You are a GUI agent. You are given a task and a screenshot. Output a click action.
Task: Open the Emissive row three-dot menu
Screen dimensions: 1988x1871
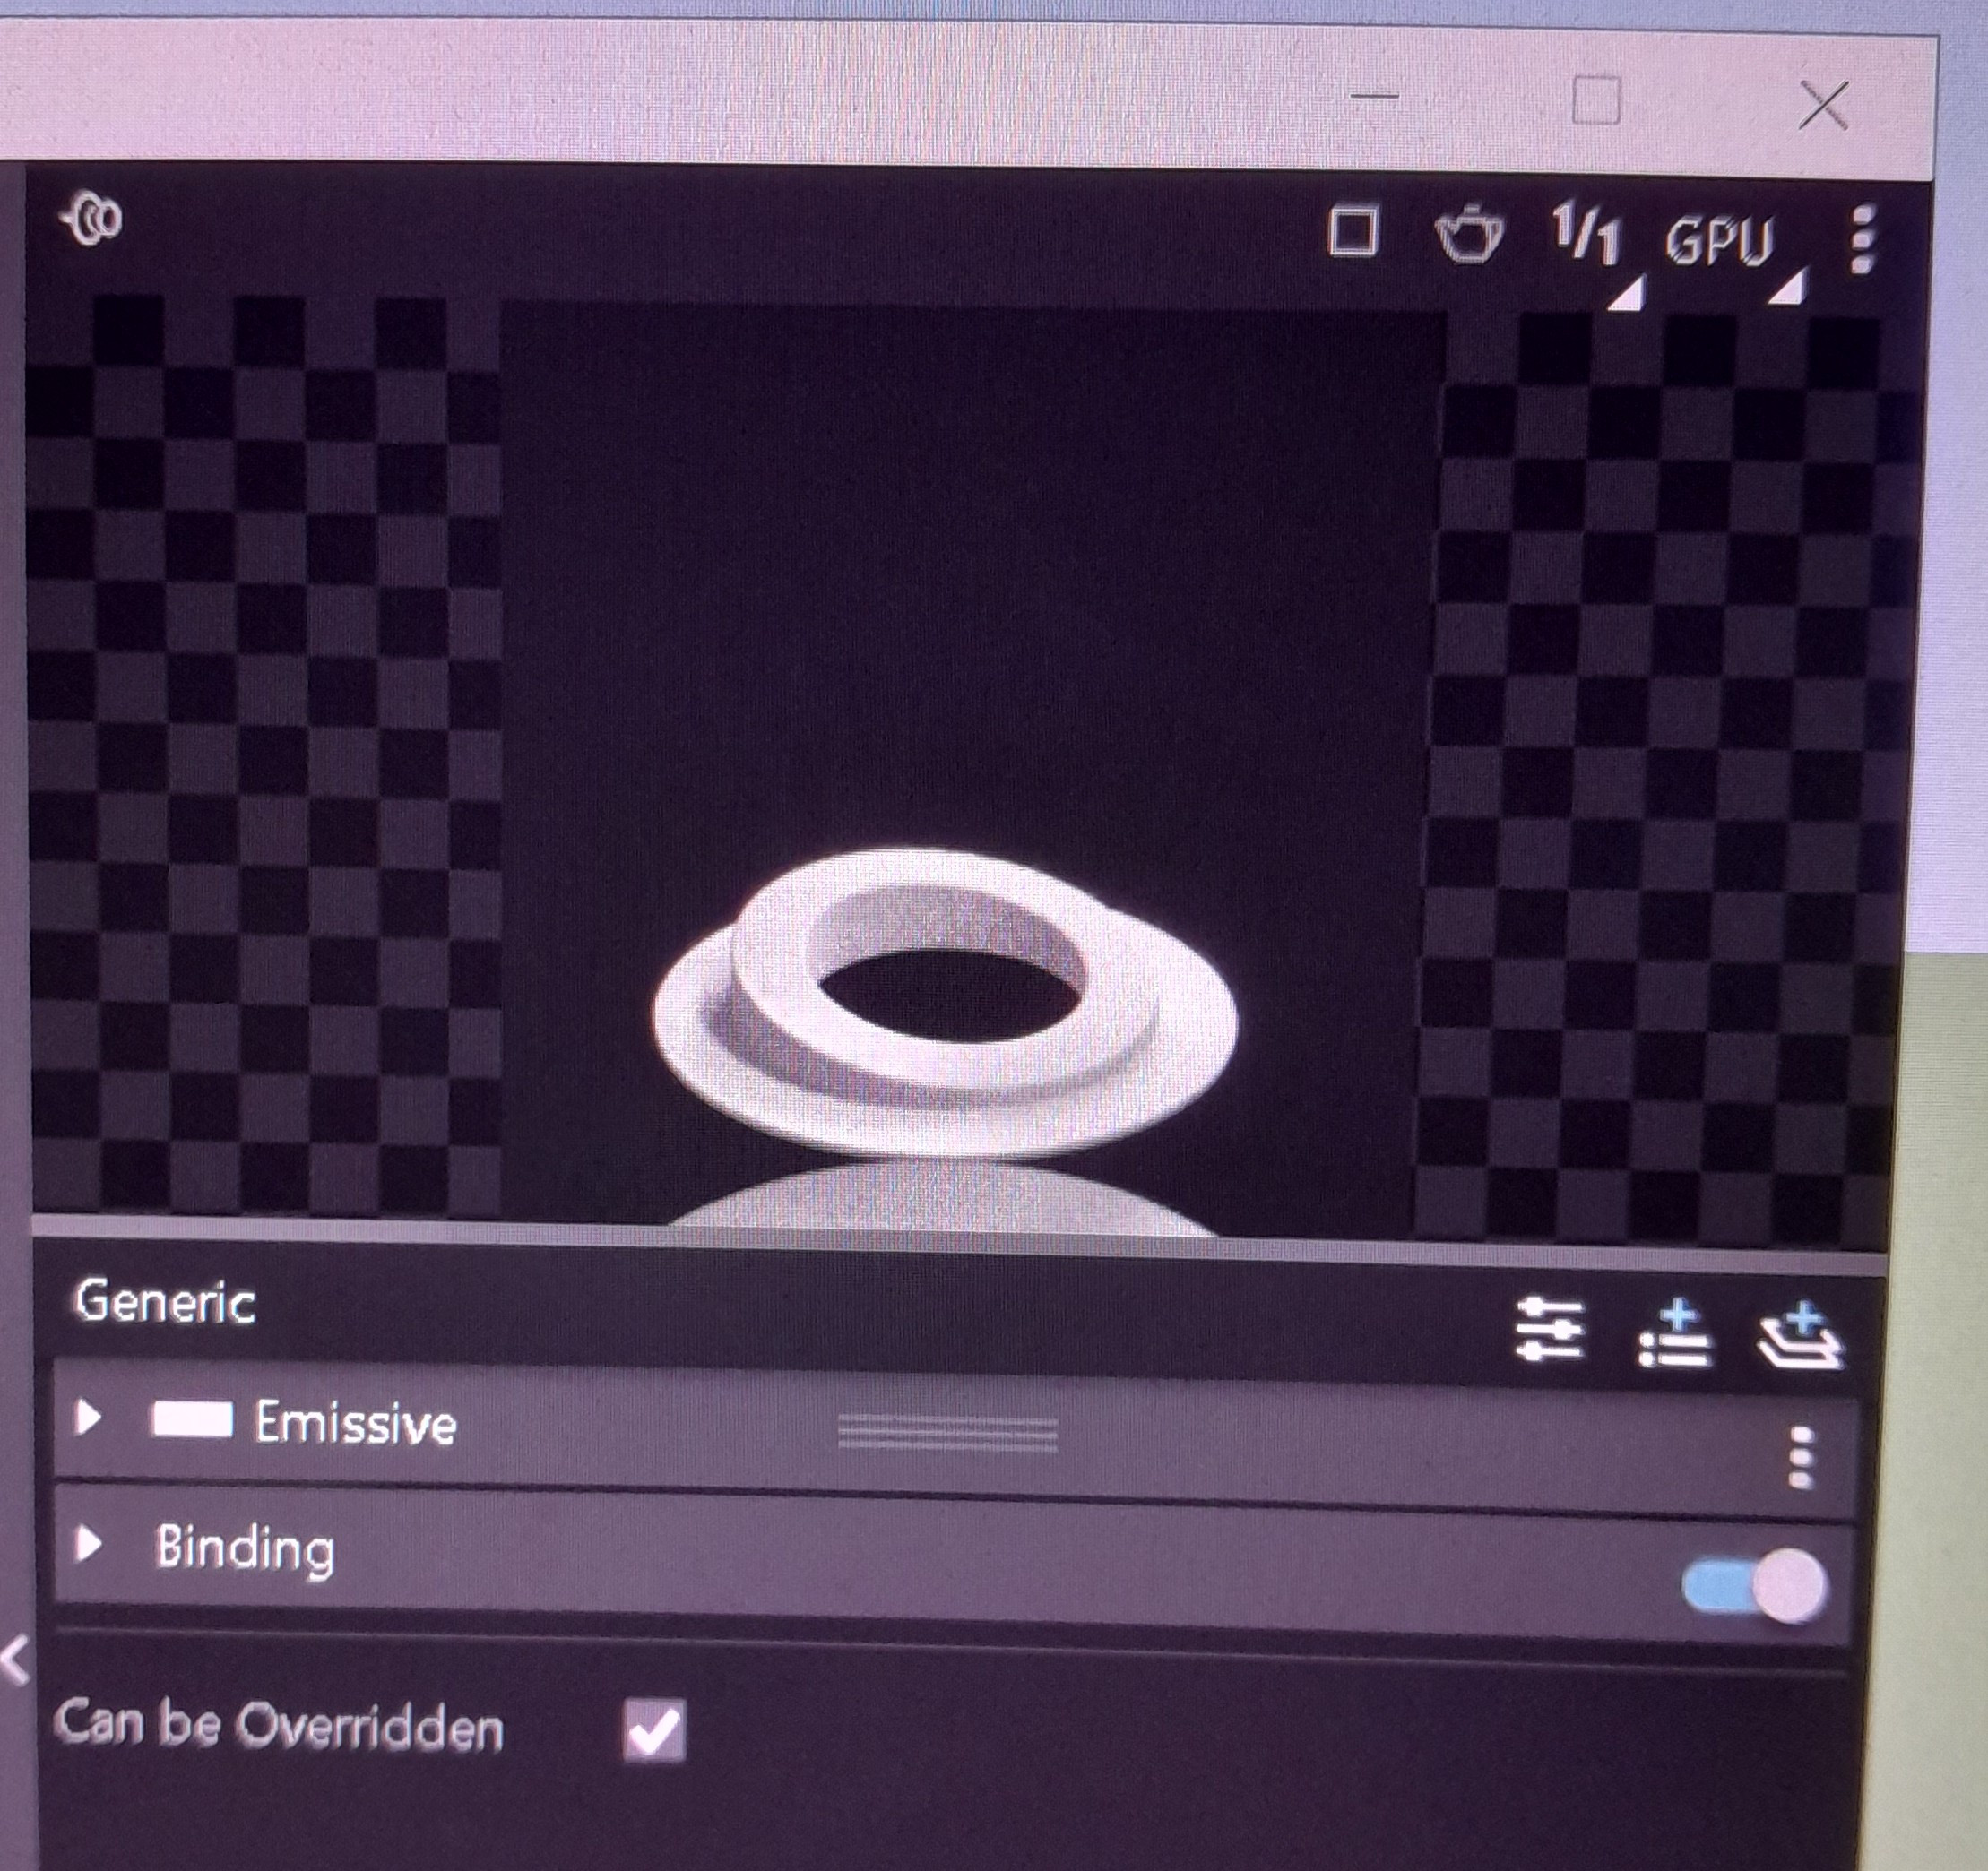point(1799,1457)
